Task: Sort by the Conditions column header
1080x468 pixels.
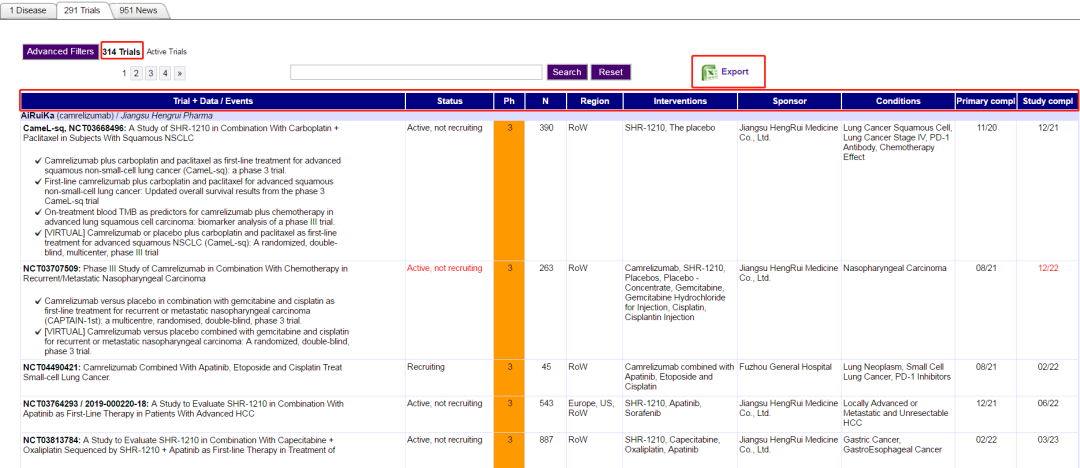Action: 898,101
